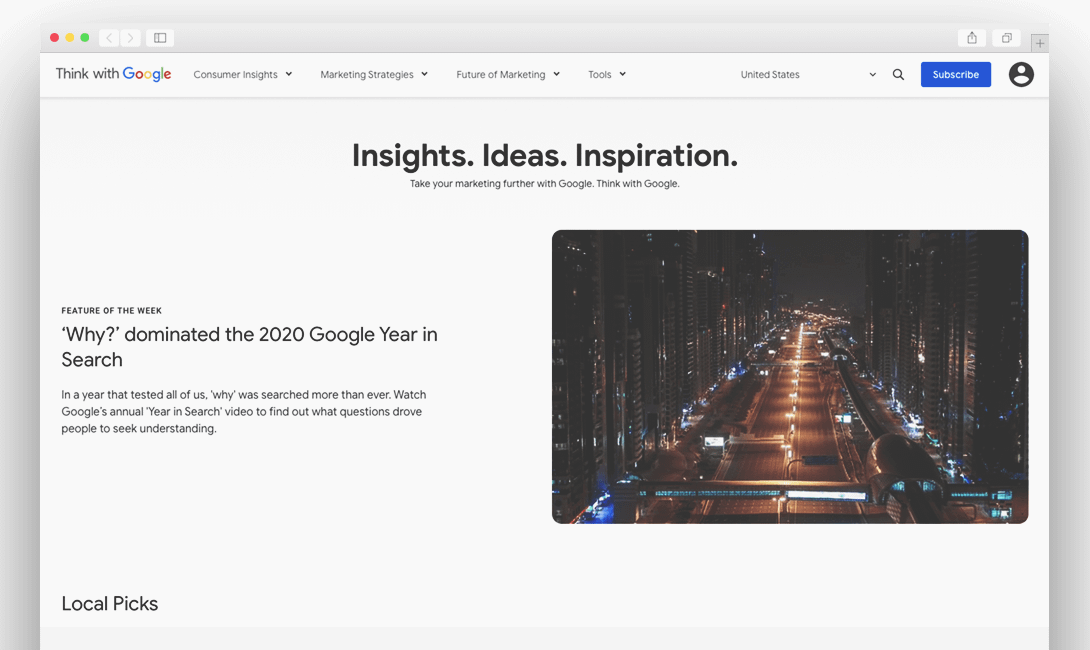1090x650 pixels.
Task: Open the Future of Marketing menu
Action: tap(501, 74)
